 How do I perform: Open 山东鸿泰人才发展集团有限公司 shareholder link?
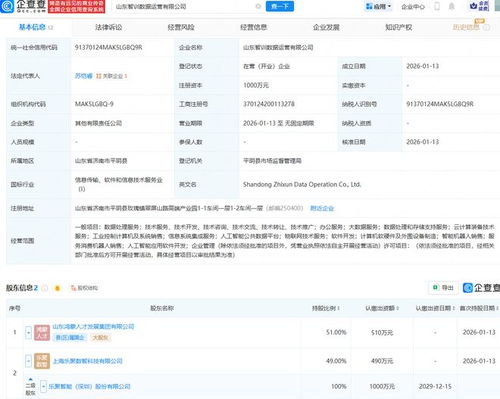pos(93,326)
